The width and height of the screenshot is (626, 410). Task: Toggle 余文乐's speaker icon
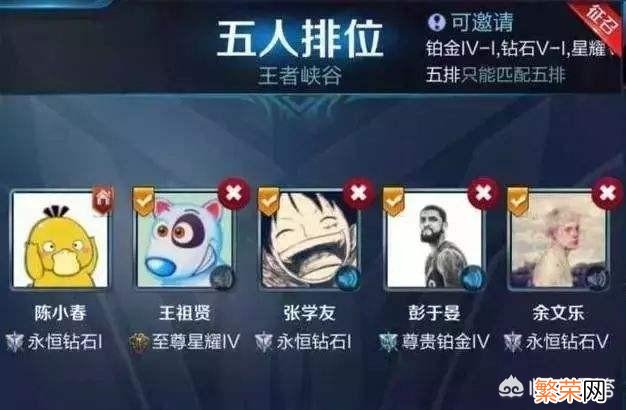(596, 277)
